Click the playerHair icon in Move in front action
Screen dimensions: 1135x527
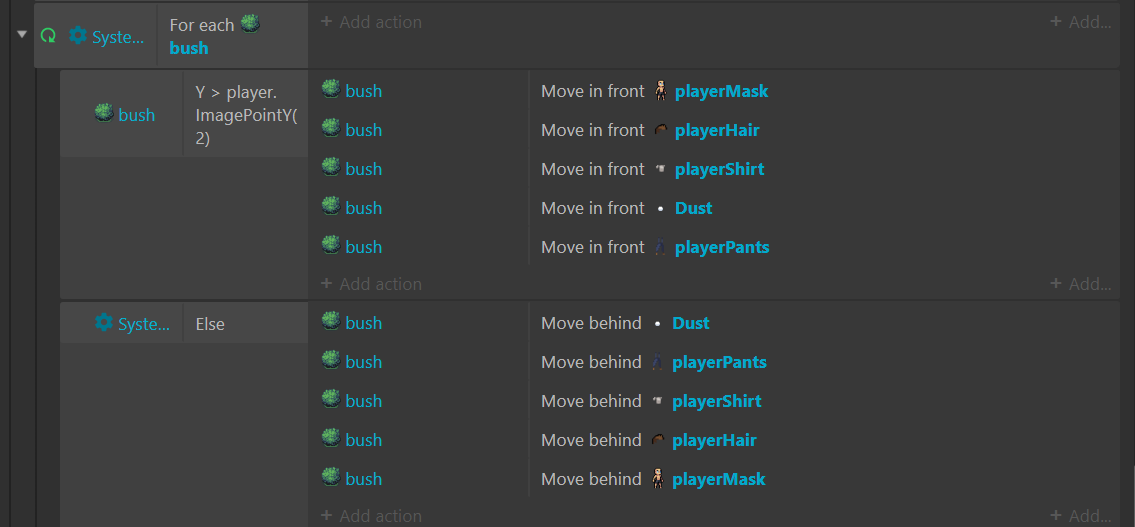click(x=659, y=130)
